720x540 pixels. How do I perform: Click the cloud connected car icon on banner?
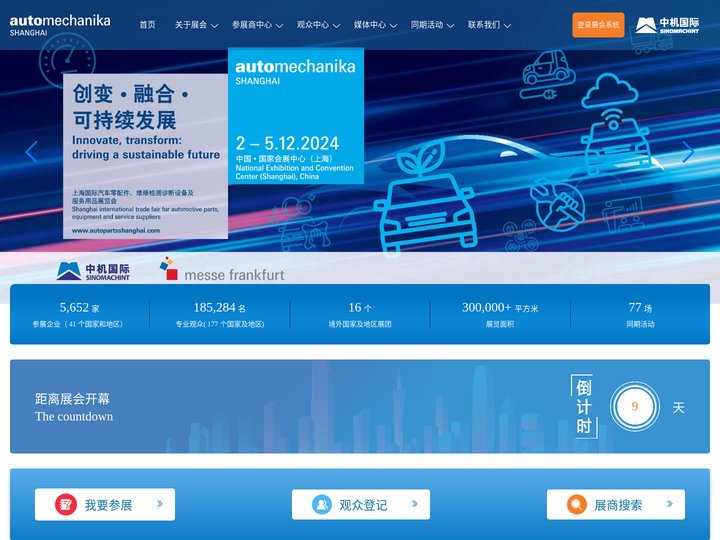point(615,122)
